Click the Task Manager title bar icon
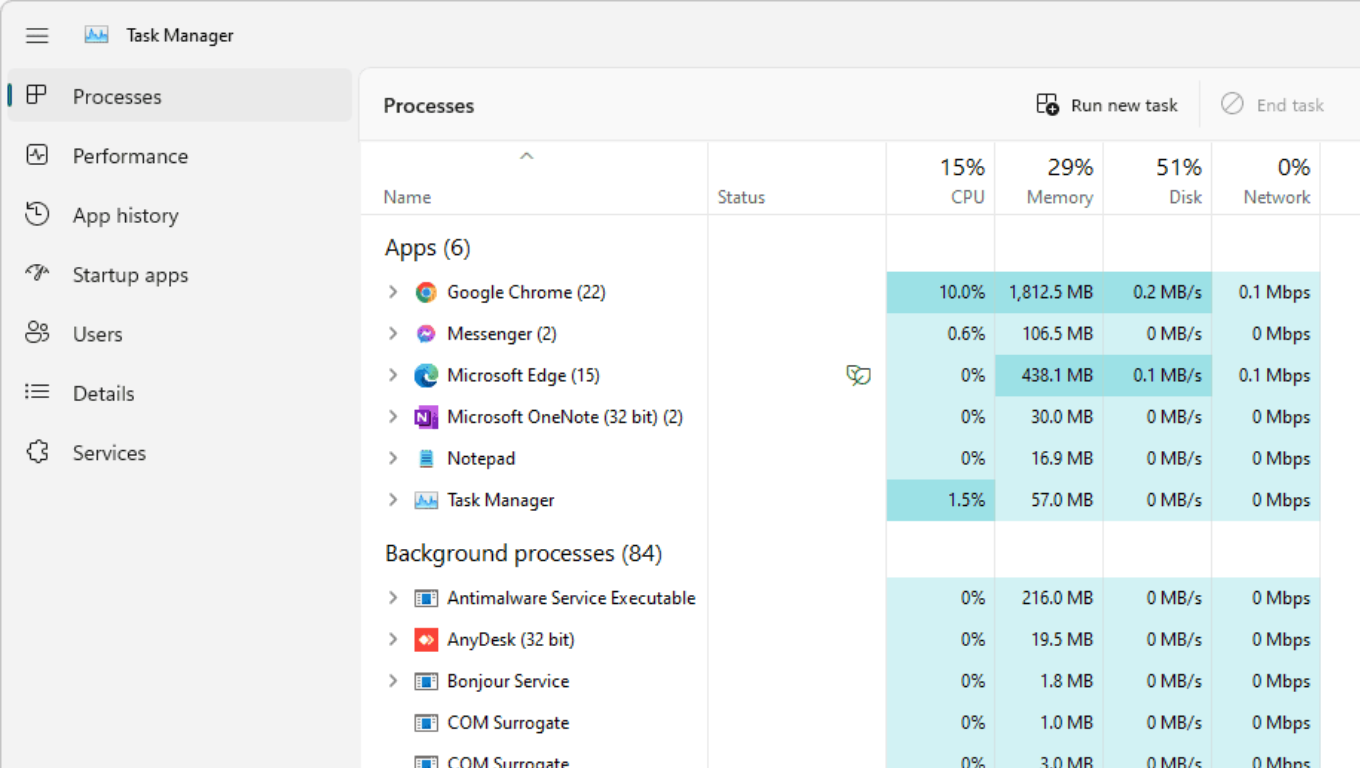This screenshot has width=1360, height=768. point(96,35)
